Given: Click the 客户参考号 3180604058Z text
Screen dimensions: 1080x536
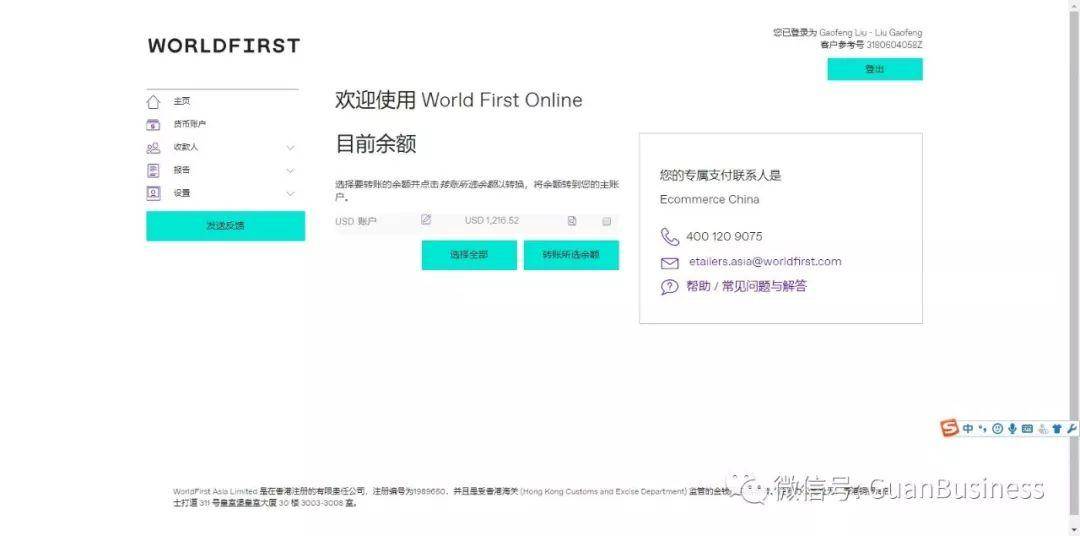Looking at the screenshot, I should click(x=871, y=45).
